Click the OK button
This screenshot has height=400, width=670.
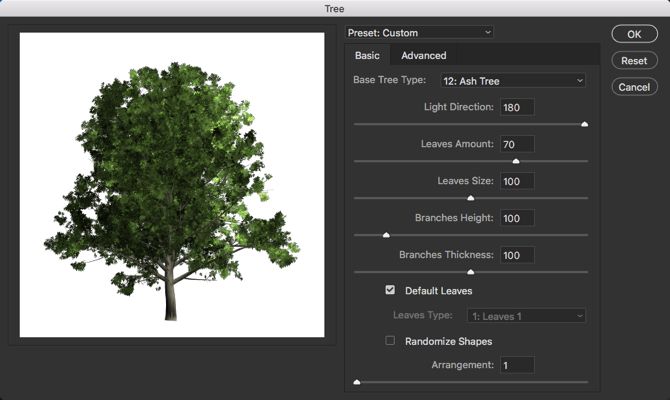[x=634, y=33]
